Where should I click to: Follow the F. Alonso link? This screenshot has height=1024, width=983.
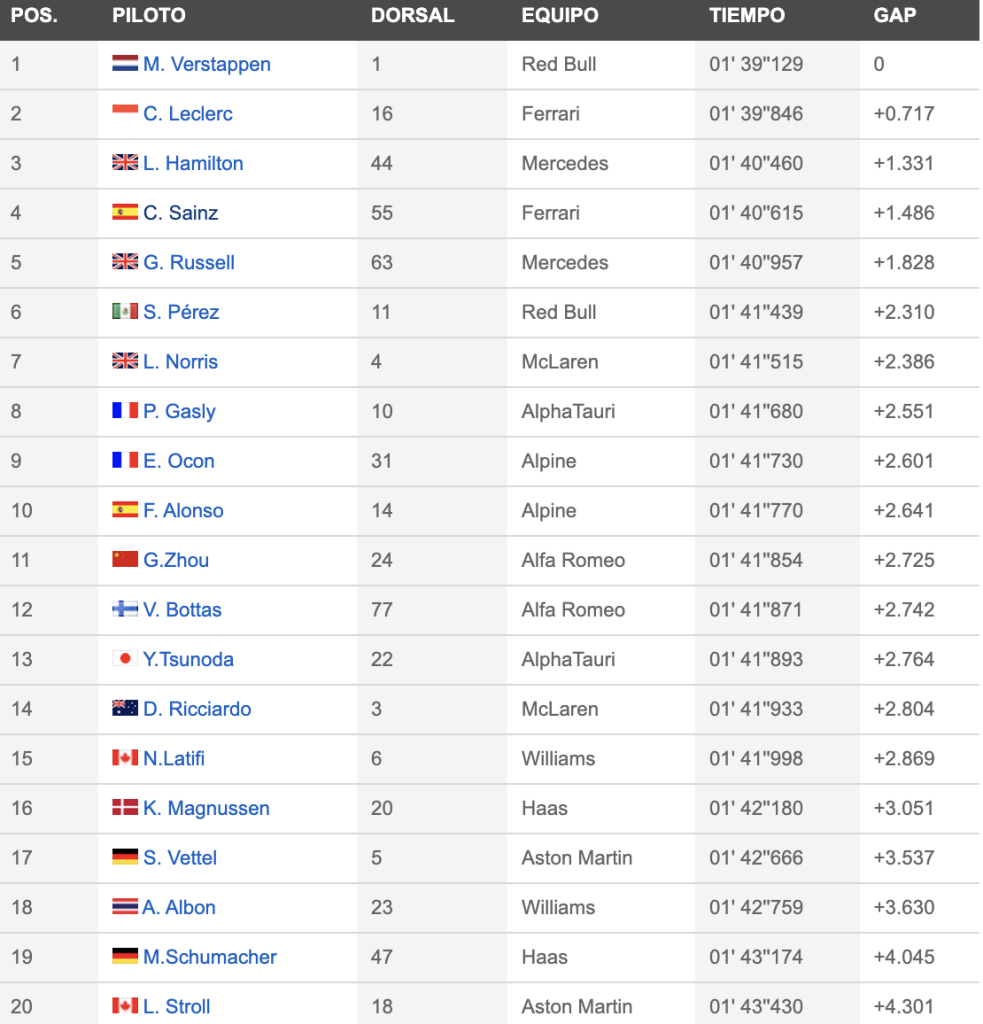[183, 511]
